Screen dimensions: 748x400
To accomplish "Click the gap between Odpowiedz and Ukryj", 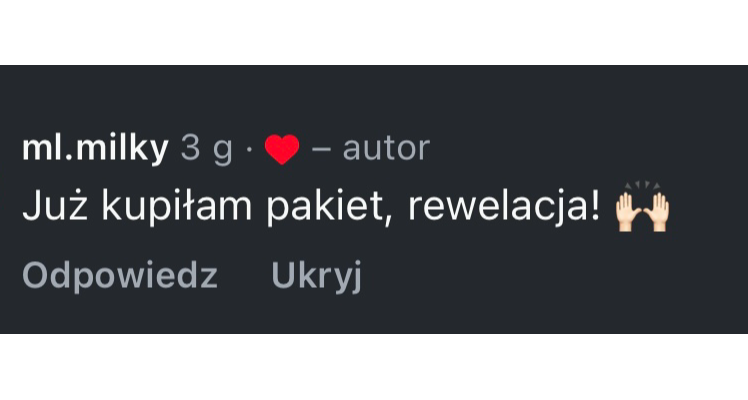I will coord(244,276).
